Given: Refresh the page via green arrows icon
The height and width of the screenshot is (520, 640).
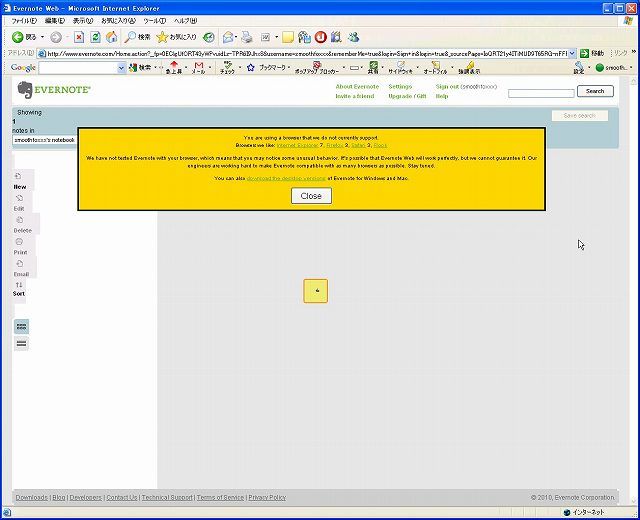Looking at the screenshot, I should pyautogui.click(x=96, y=37).
